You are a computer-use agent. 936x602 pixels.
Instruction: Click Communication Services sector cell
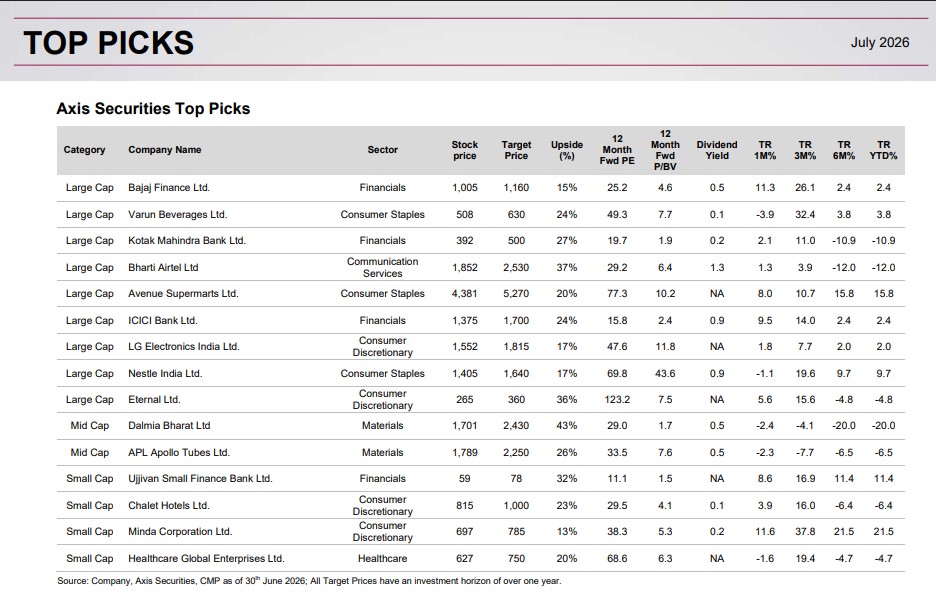point(383,268)
